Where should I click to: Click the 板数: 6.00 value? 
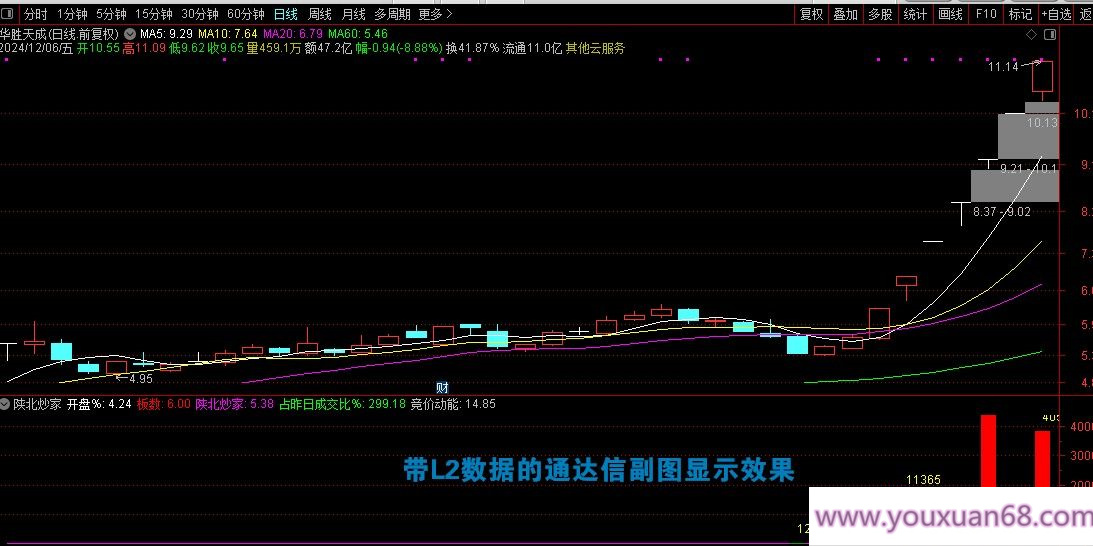click(164, 404)
